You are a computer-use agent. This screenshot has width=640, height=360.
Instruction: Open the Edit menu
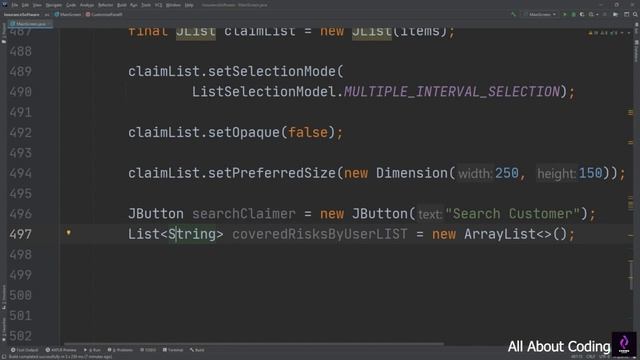point(25,5)
